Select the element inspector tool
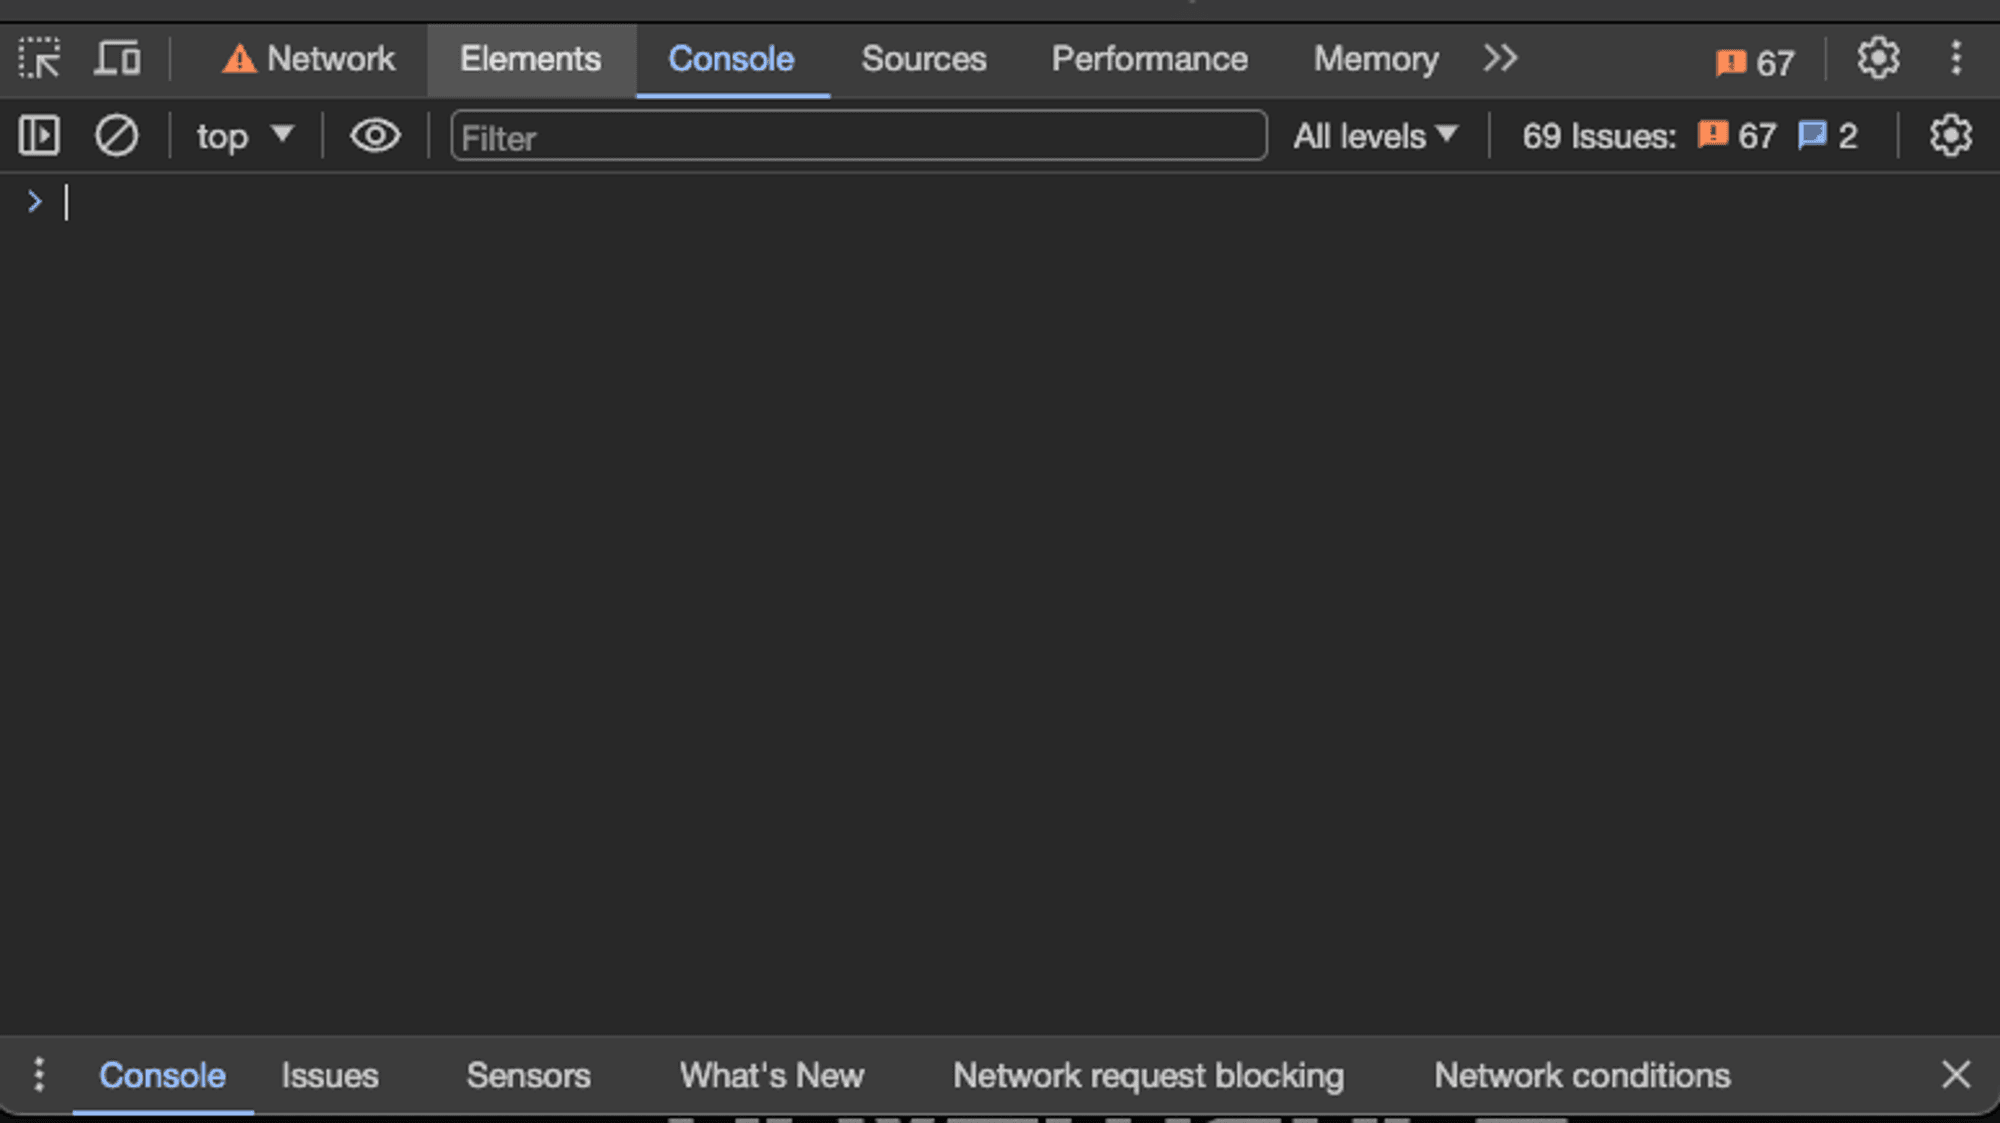 pos(41,58)
